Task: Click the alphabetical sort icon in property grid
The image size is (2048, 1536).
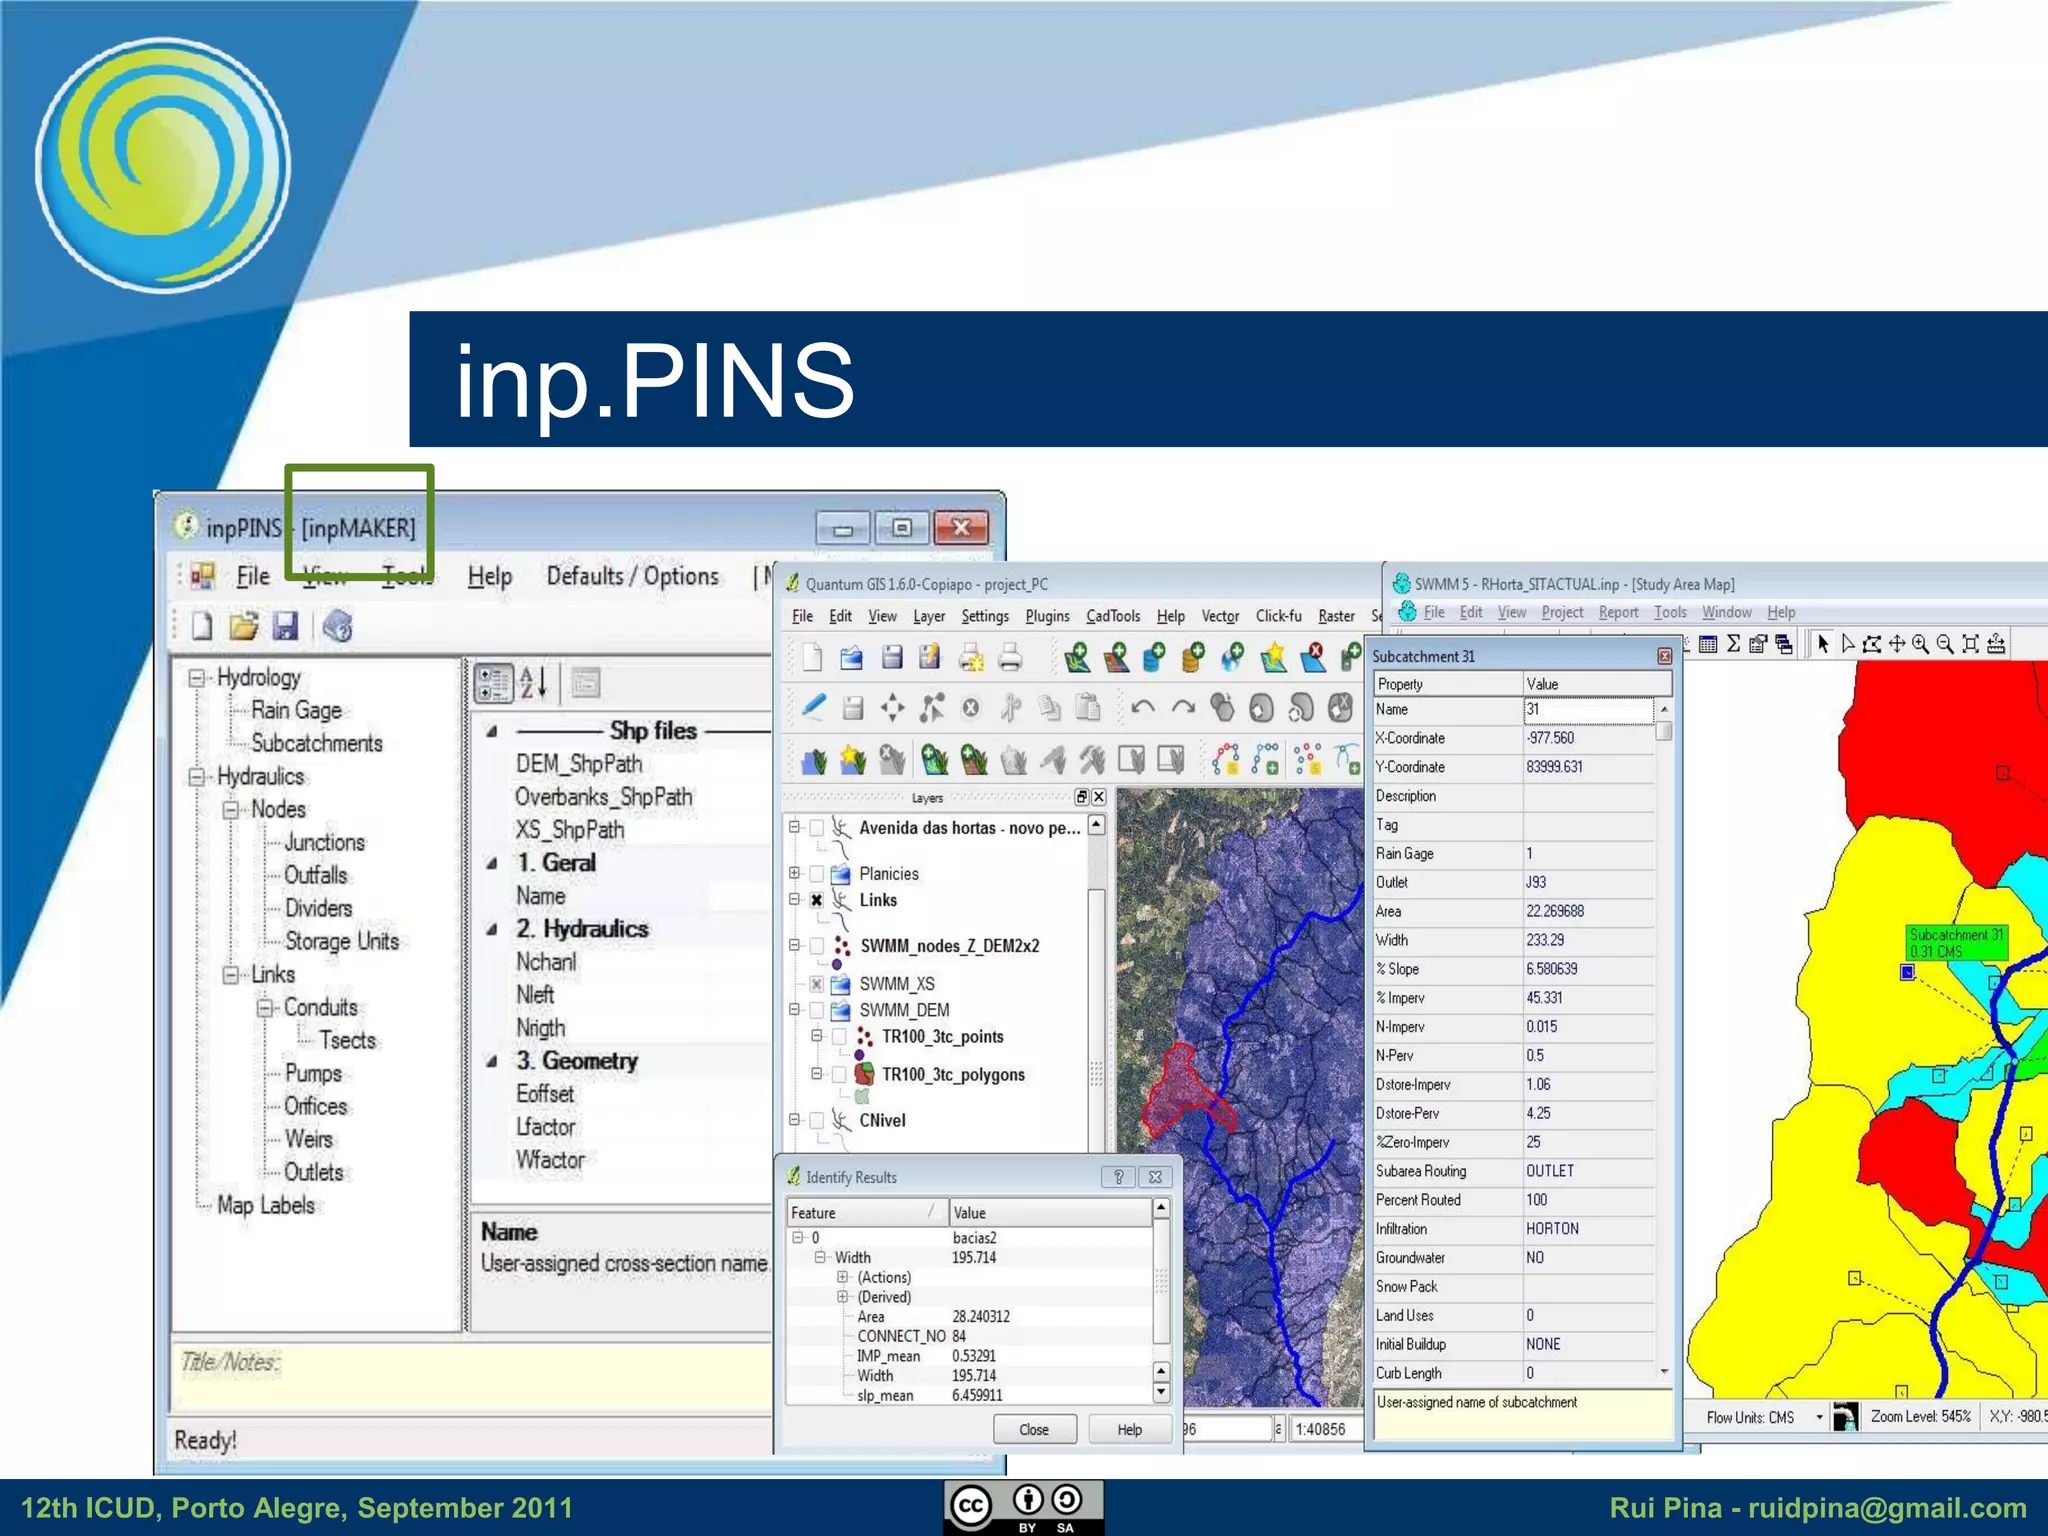Action: pos(533,683)
